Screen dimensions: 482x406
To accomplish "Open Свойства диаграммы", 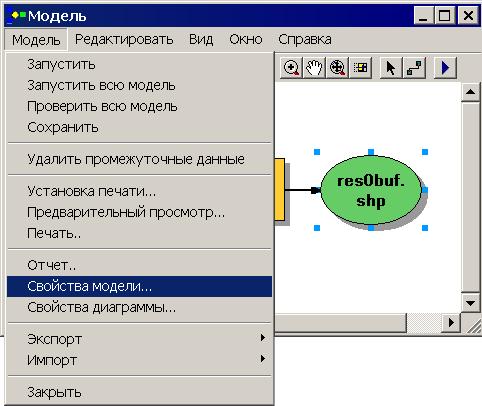I will coord(139,307).
